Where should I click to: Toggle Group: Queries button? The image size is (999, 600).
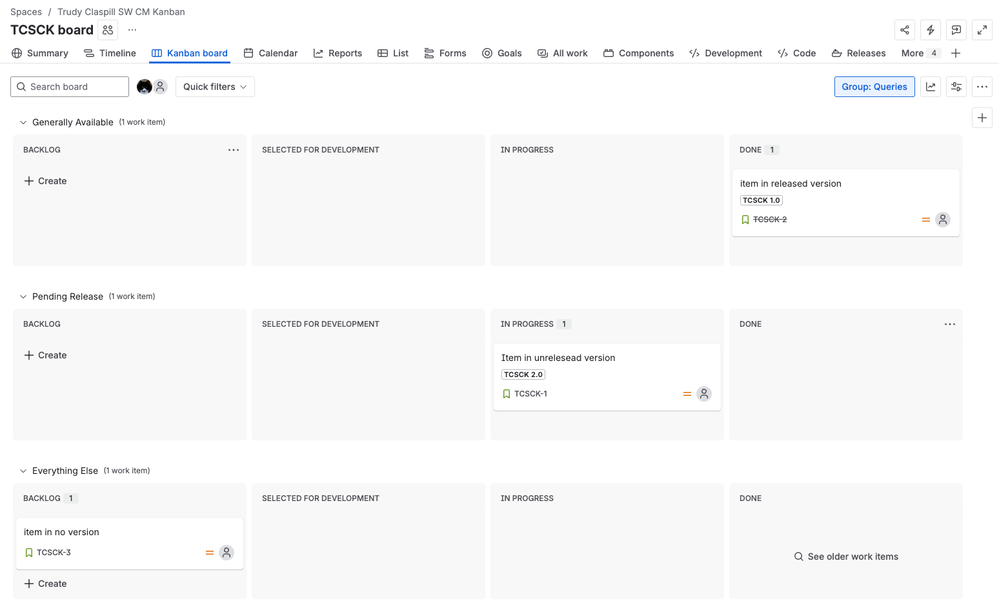pos(874,87)
